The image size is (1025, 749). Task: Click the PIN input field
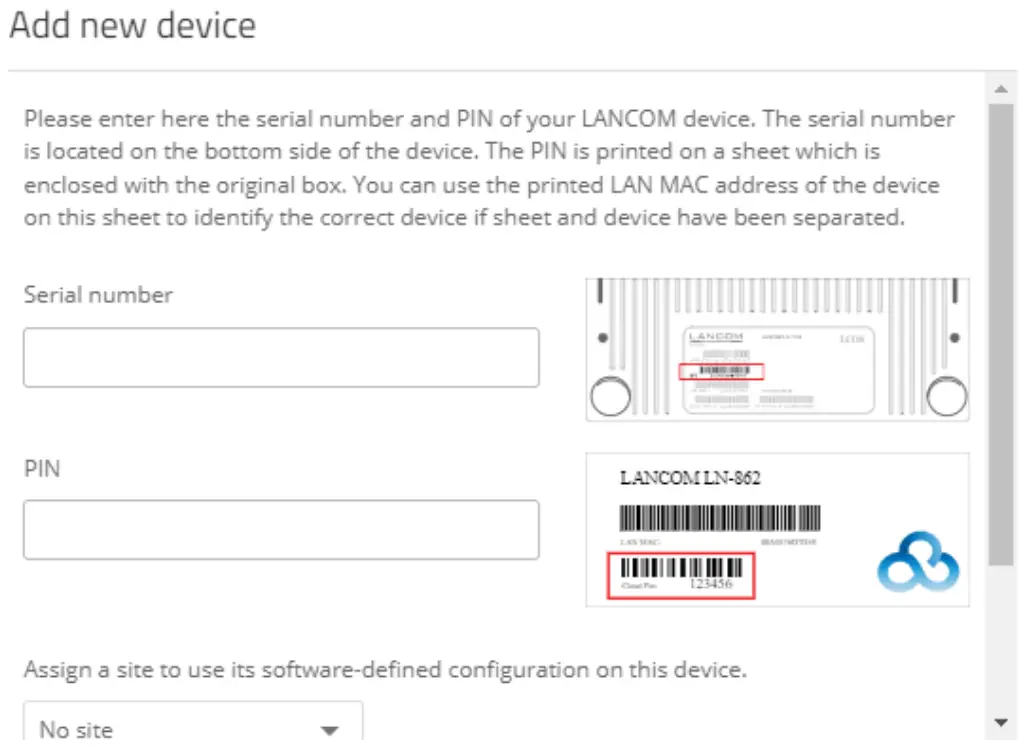281,530
